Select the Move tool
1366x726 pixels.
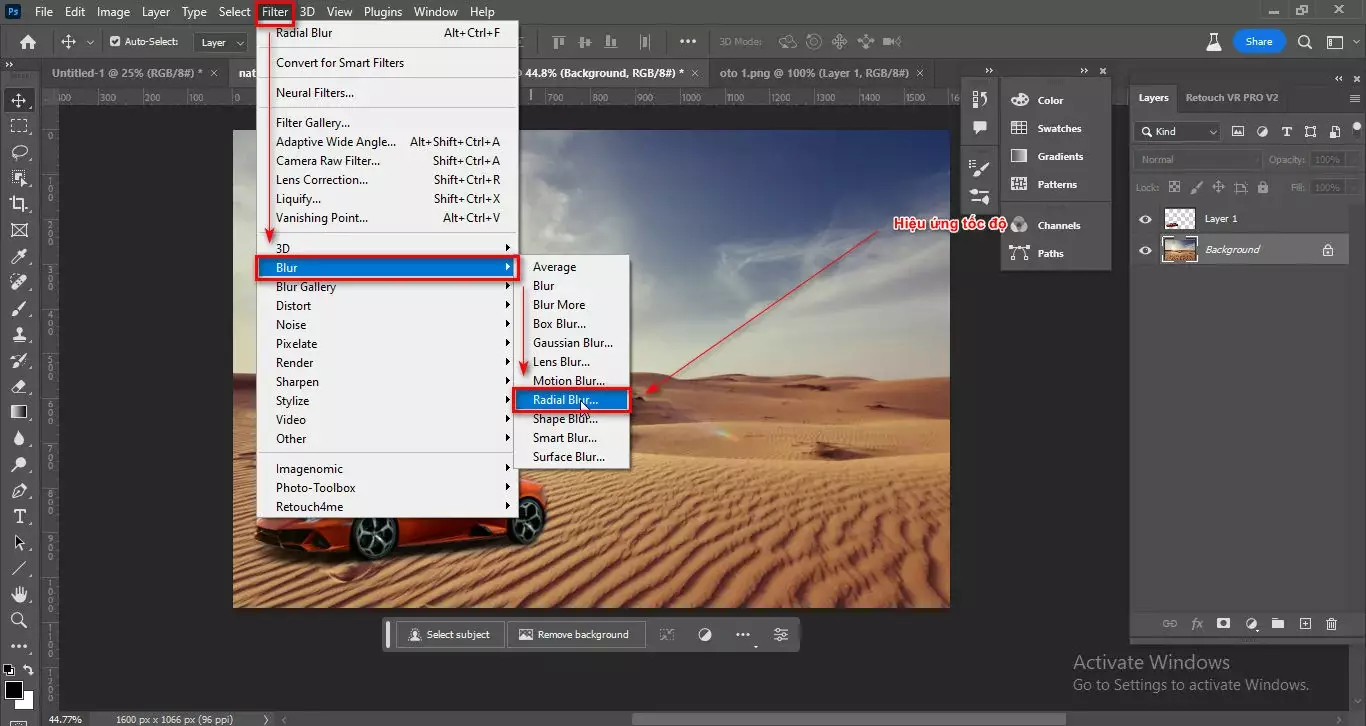coord(18,99)
